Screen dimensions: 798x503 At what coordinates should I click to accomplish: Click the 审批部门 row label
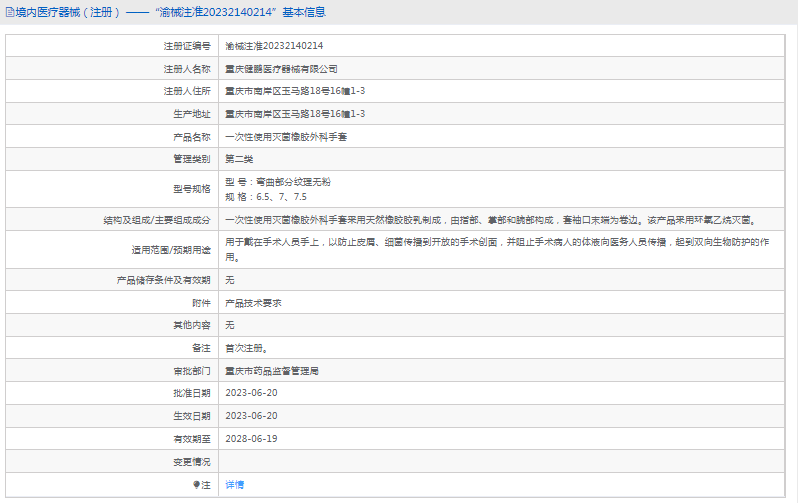point(191,371)
